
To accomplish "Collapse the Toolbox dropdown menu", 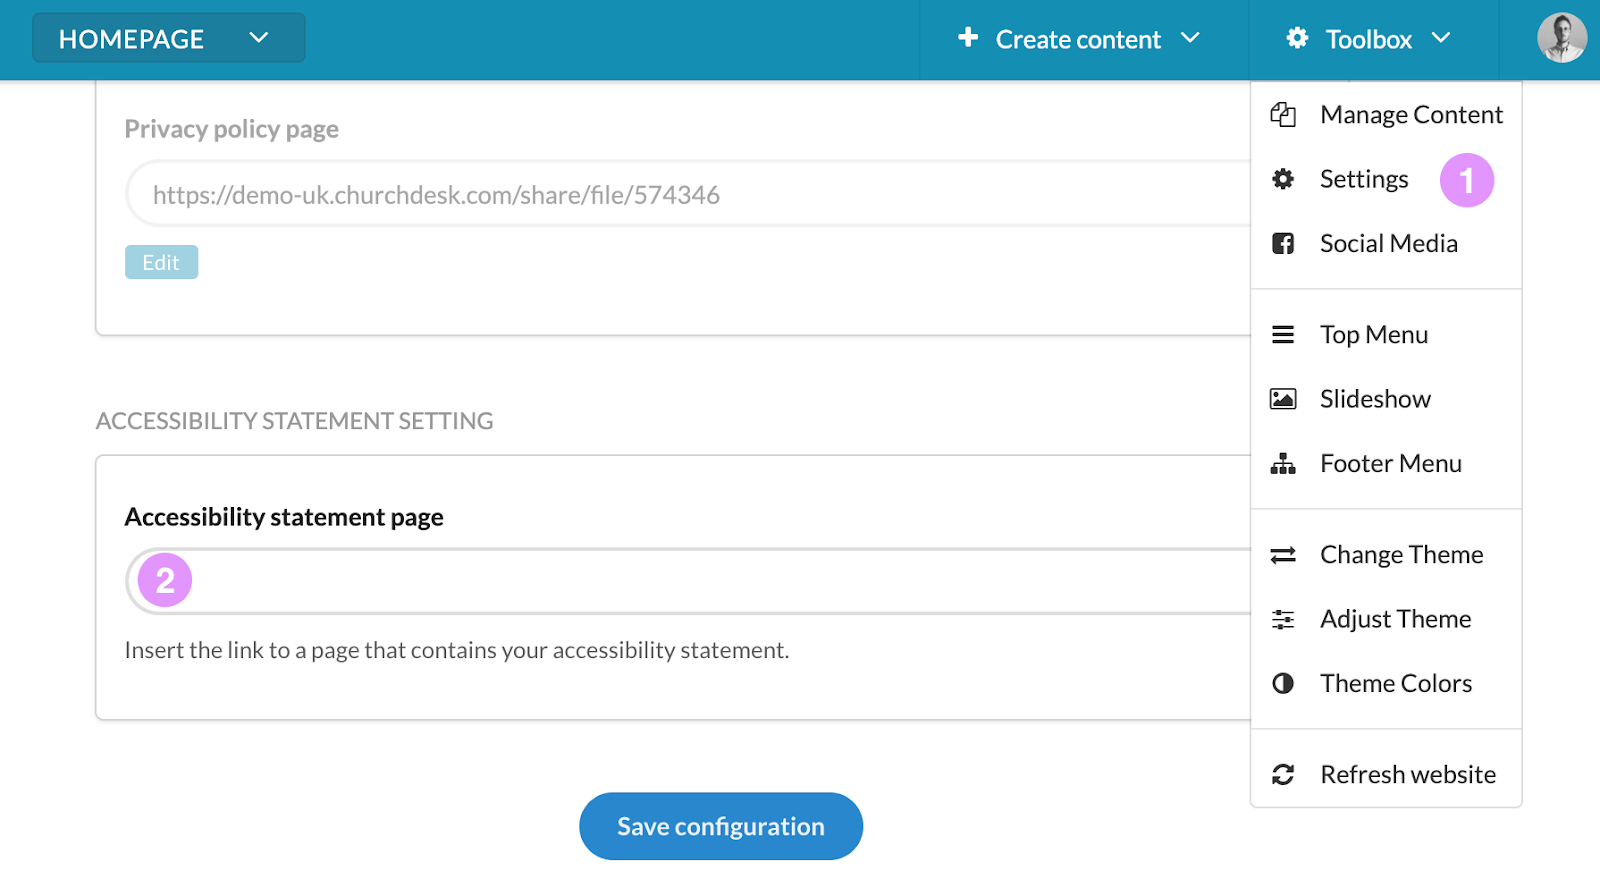I will [1368, 39].
